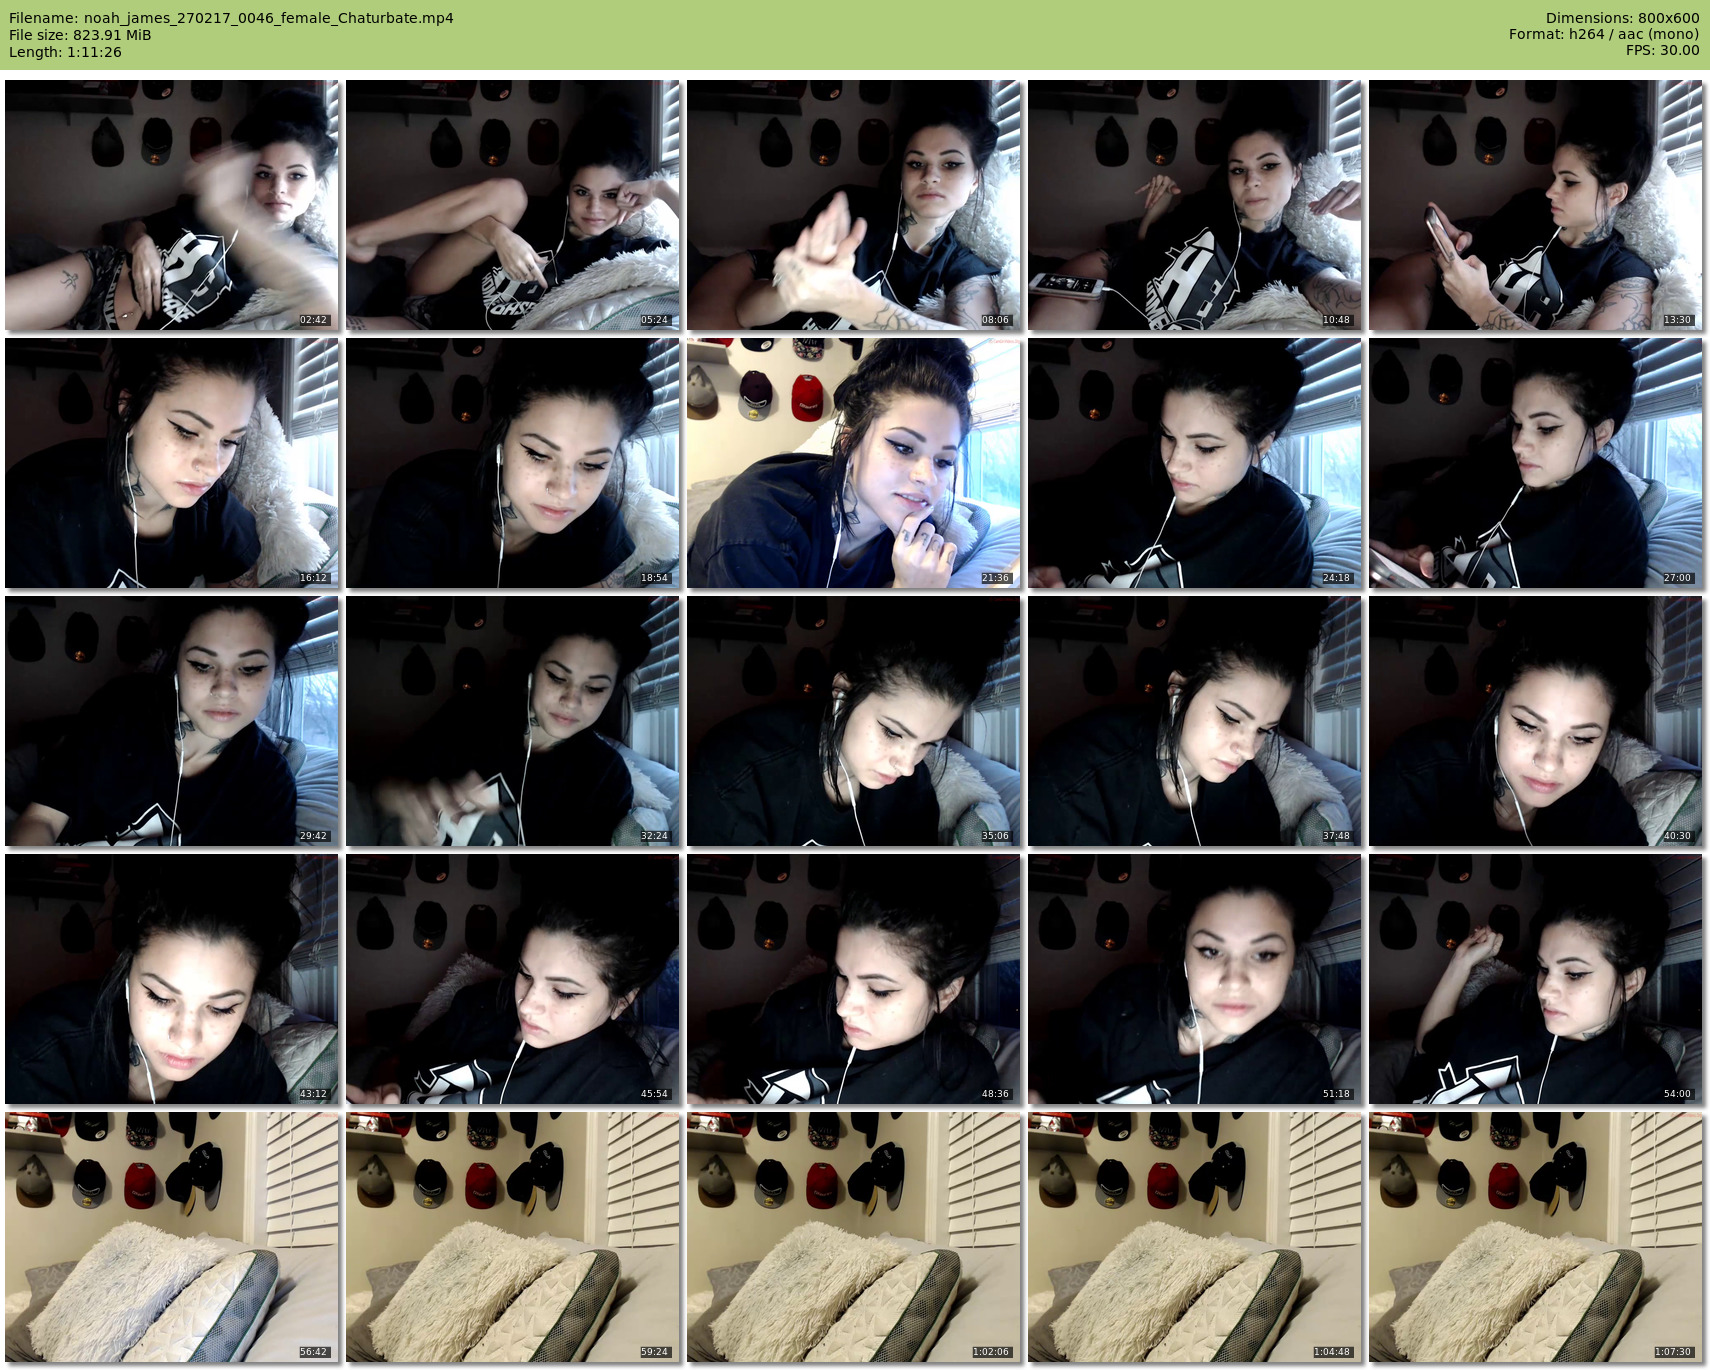Select the thumbnail timestamped 21:36
This screenshot has height=1370, width=1710.
pos(854,463)
